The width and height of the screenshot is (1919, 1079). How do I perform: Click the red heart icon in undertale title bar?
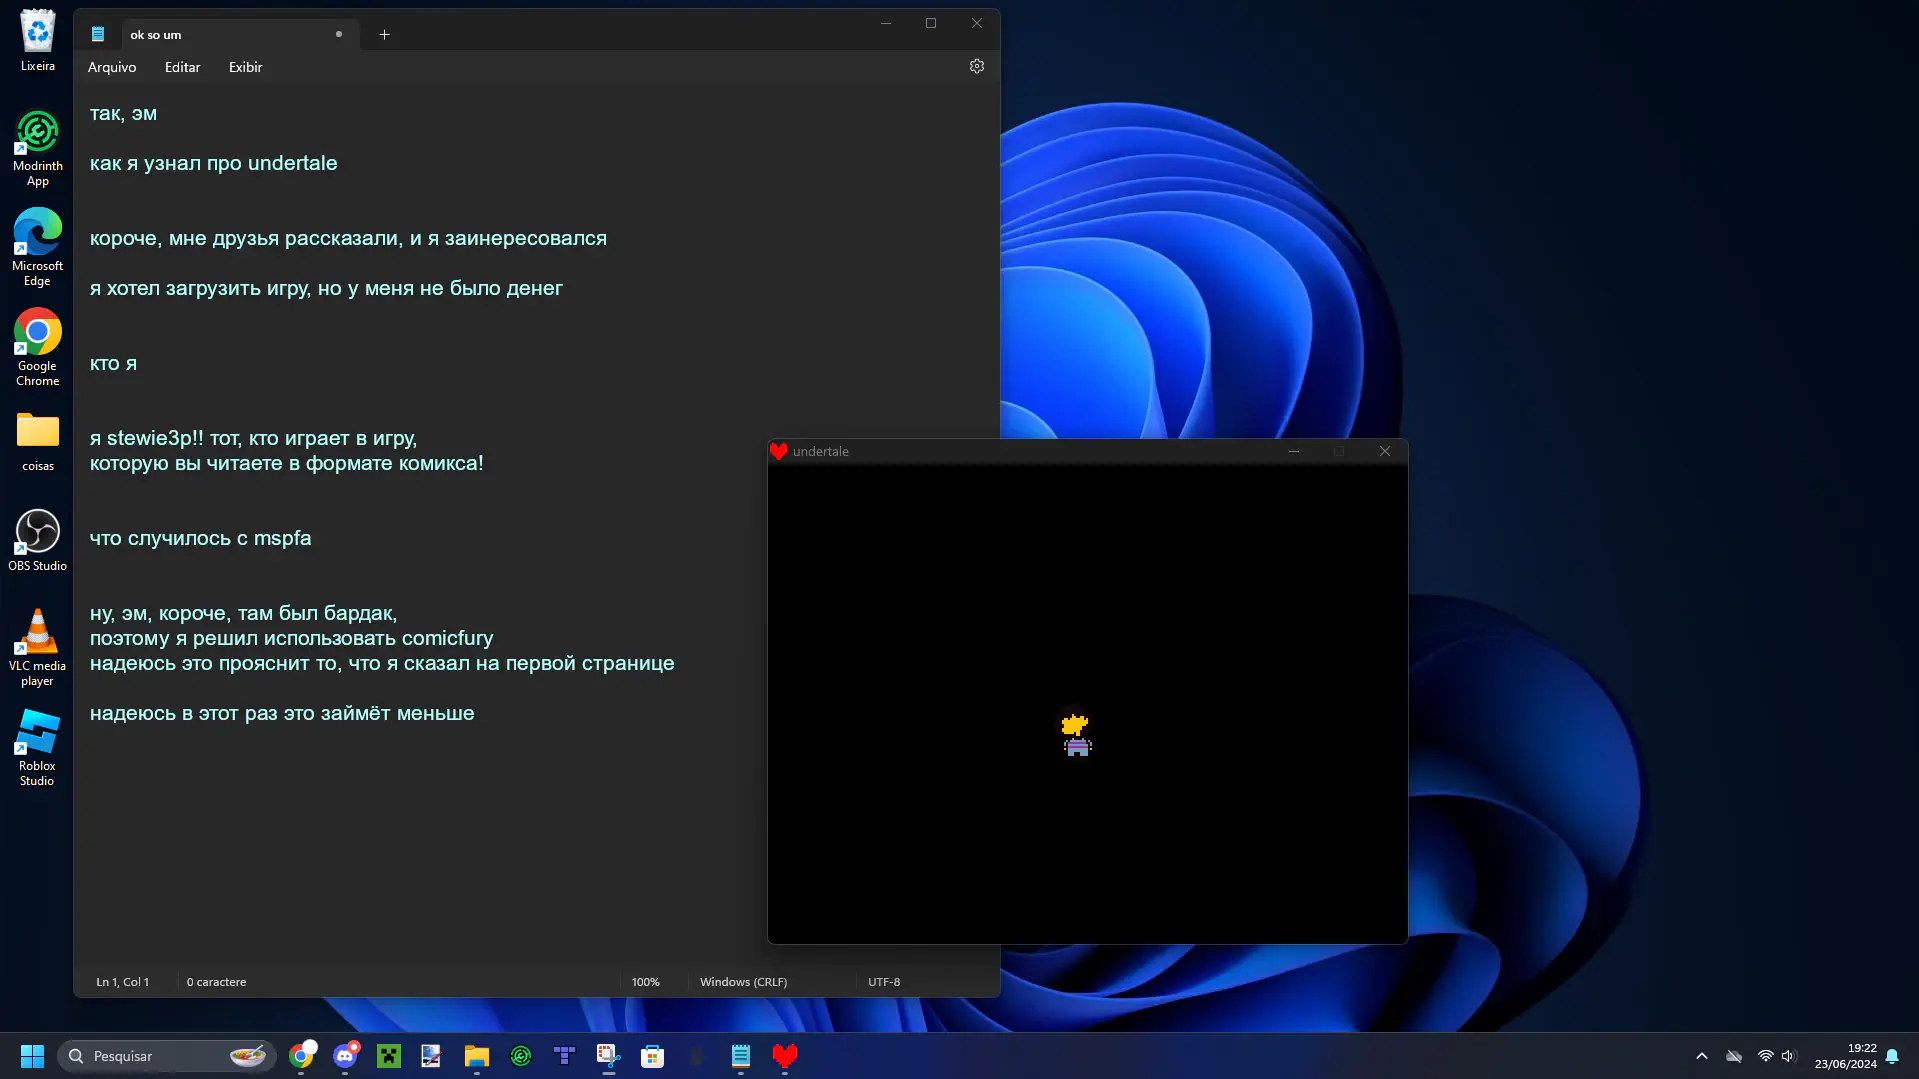779,451
